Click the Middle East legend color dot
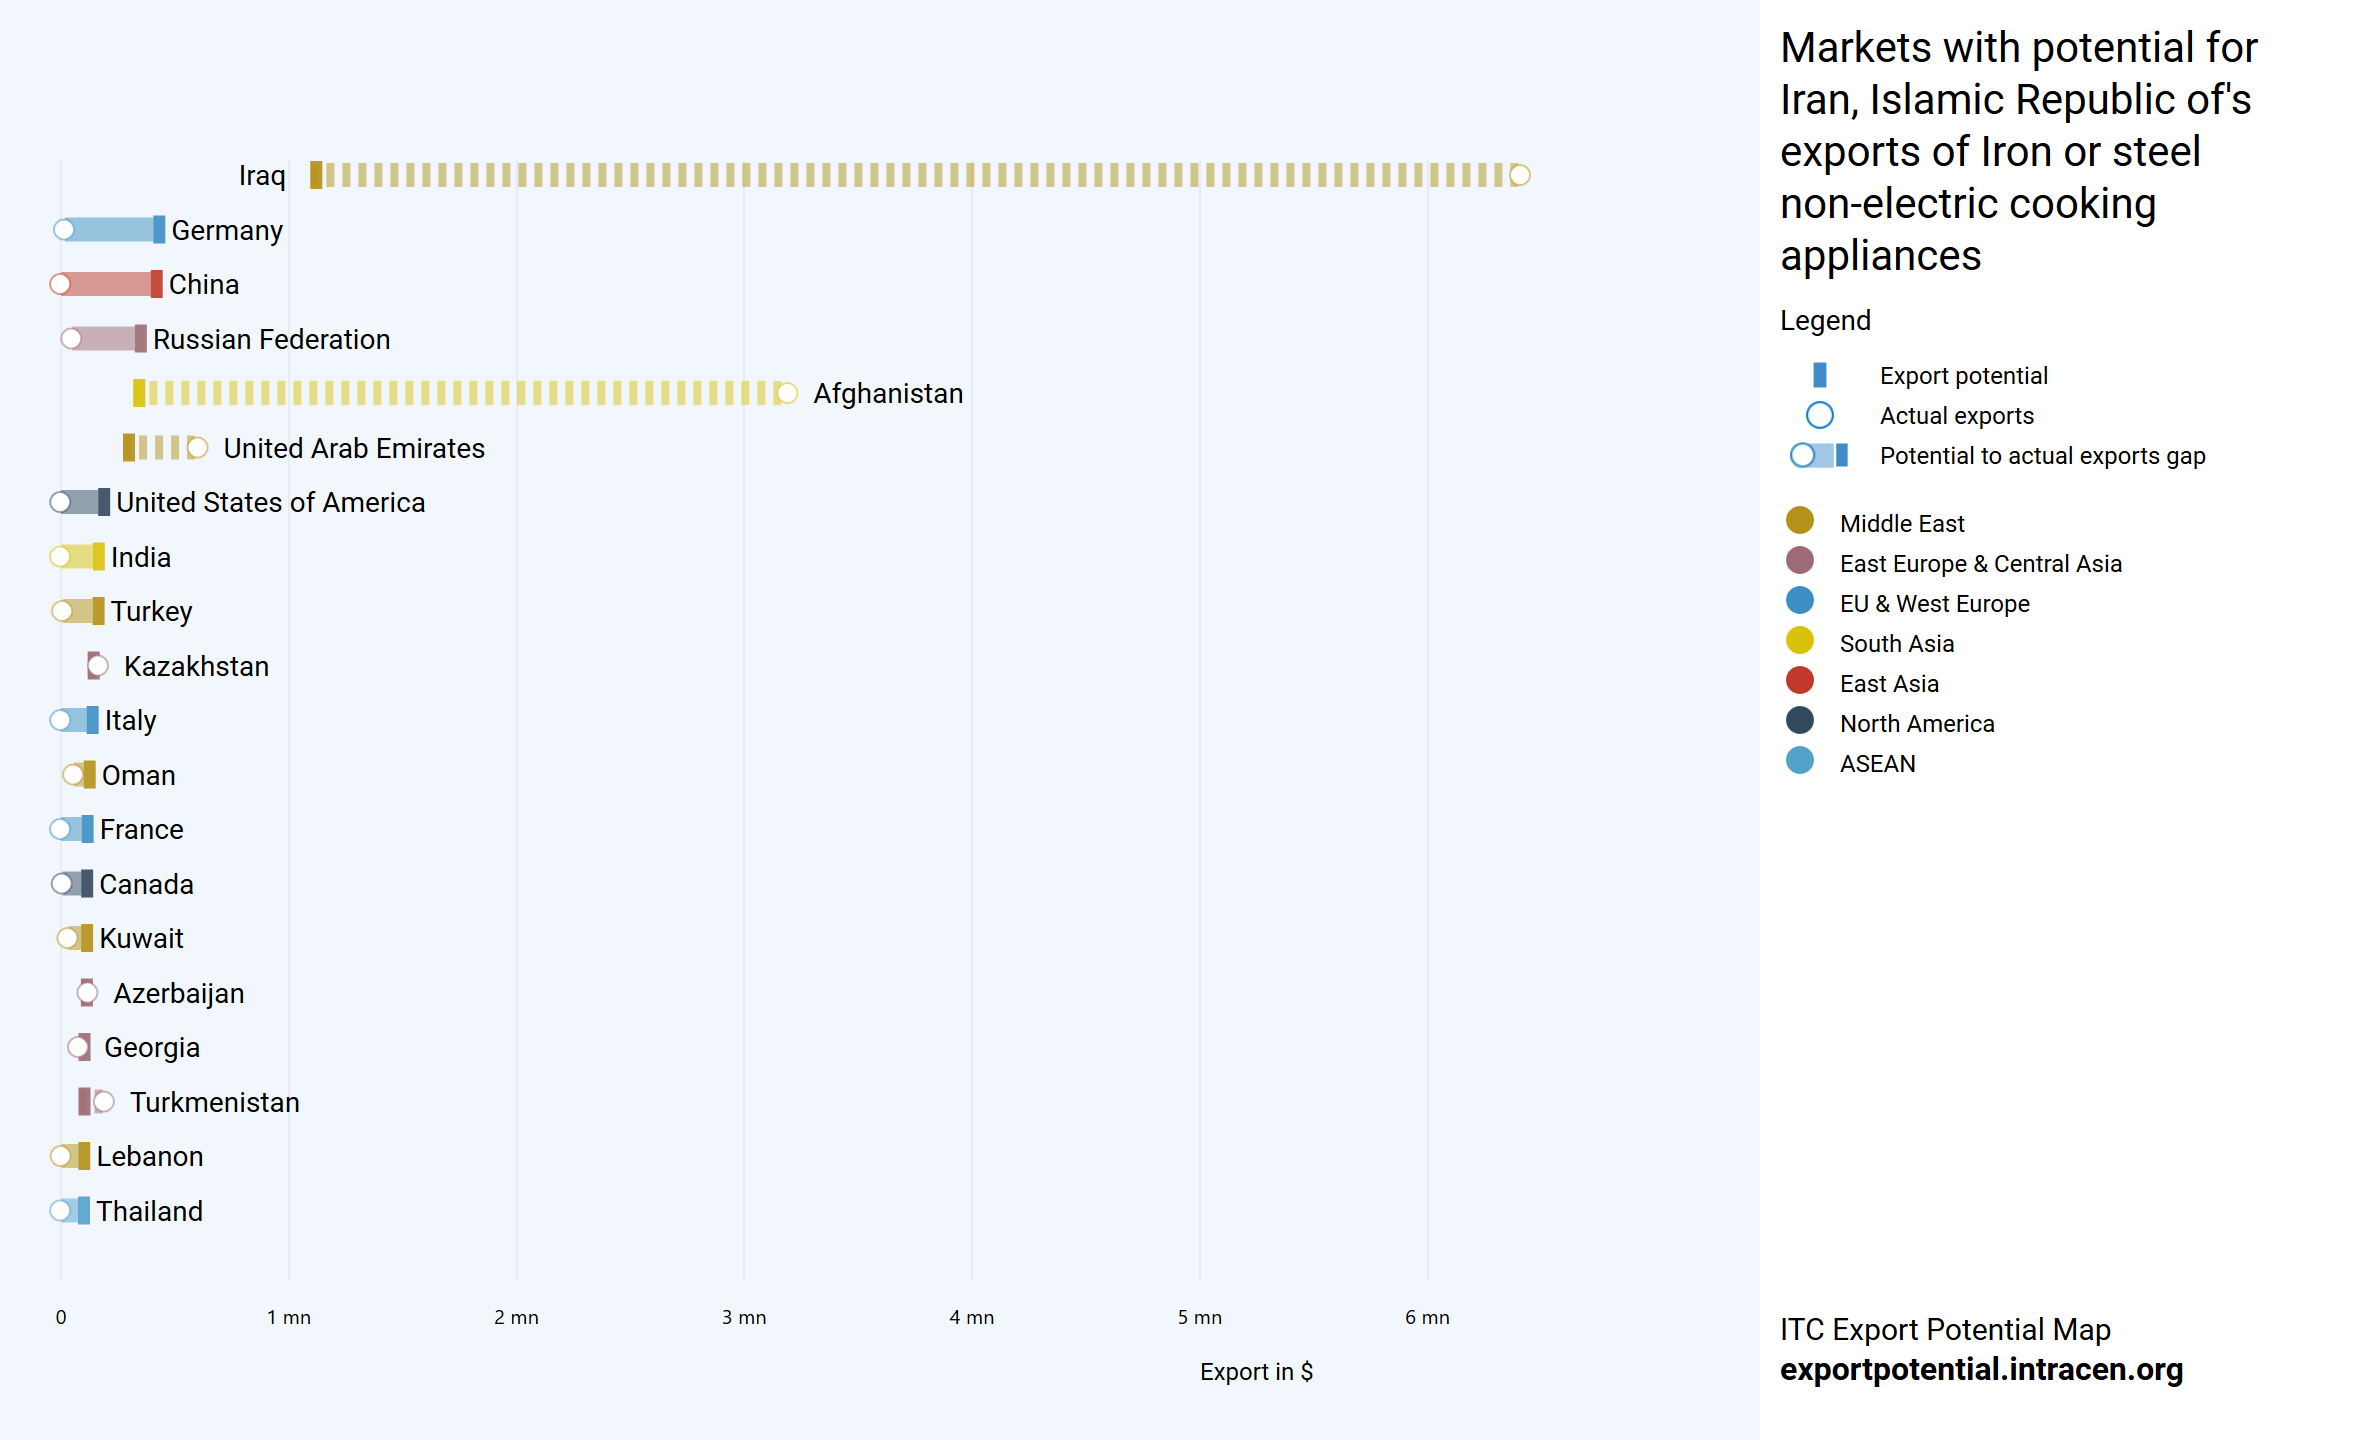This screenshot has width=2360, height=1440. point(1799,521)
